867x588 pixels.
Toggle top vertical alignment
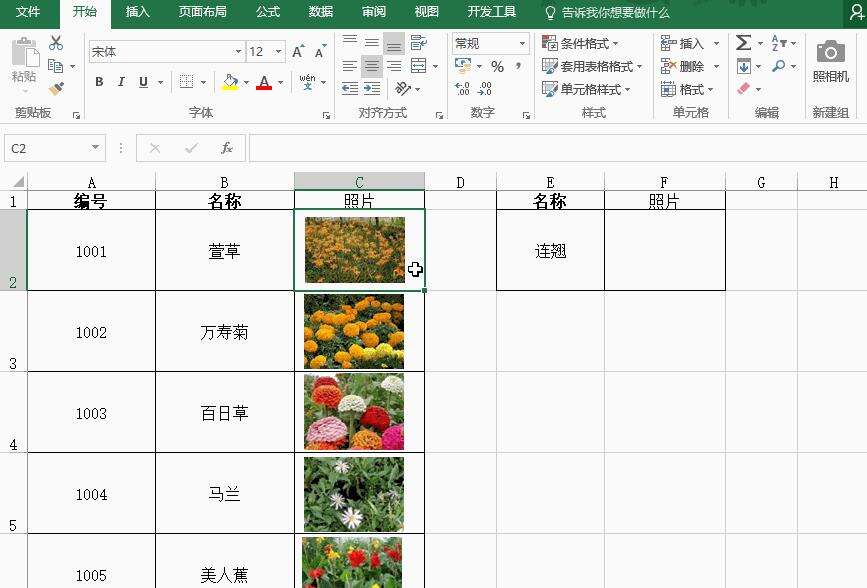(x=349, y=43)
